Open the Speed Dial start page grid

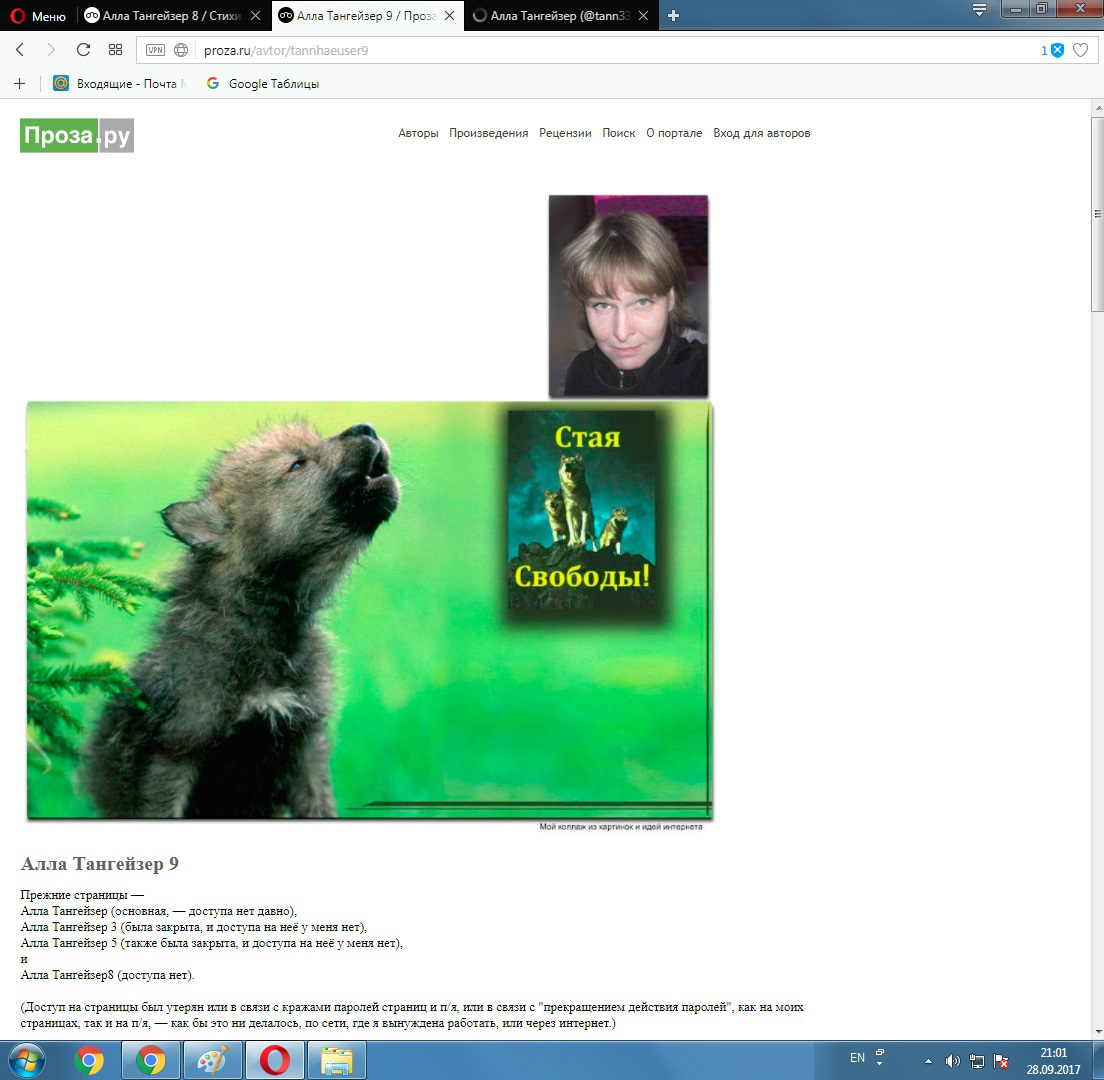pos(115,50)
